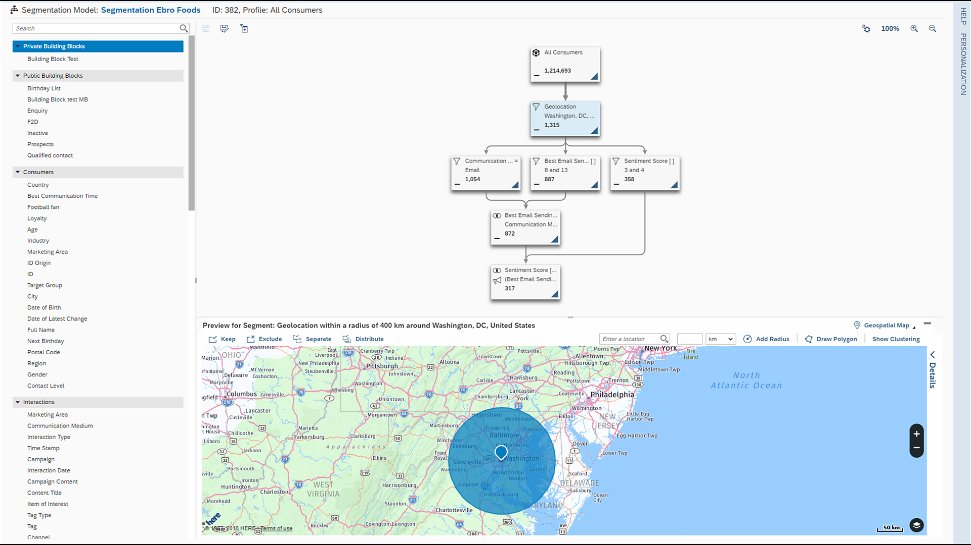Open the Segmentation Ebro Foods link
The width and height of the screenshot is (971, 545).
(x=150, y=10)
